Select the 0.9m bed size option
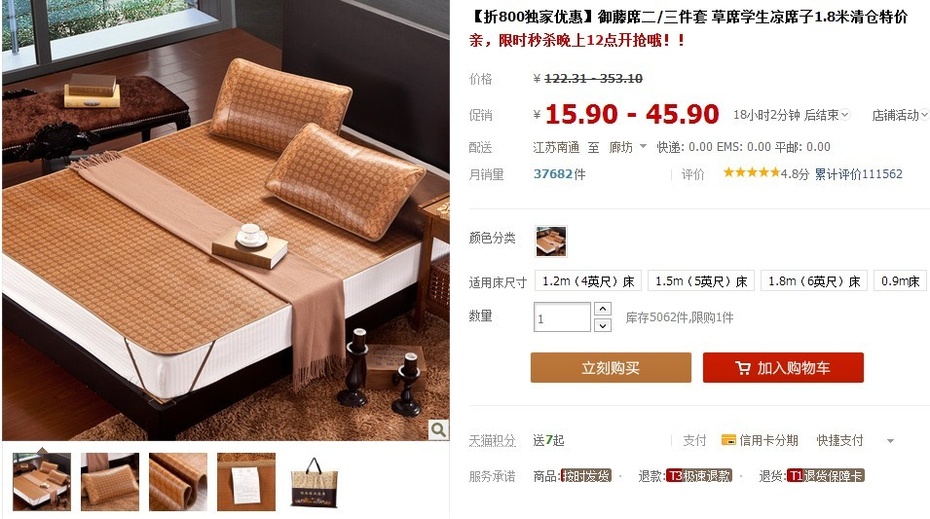 pyautogui.click(x=901, y=281)
